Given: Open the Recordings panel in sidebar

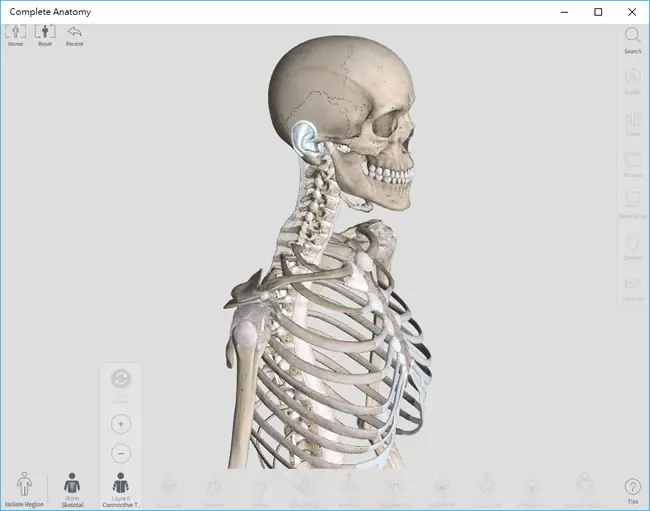Looking at the screenshot, I should (632, 204).
